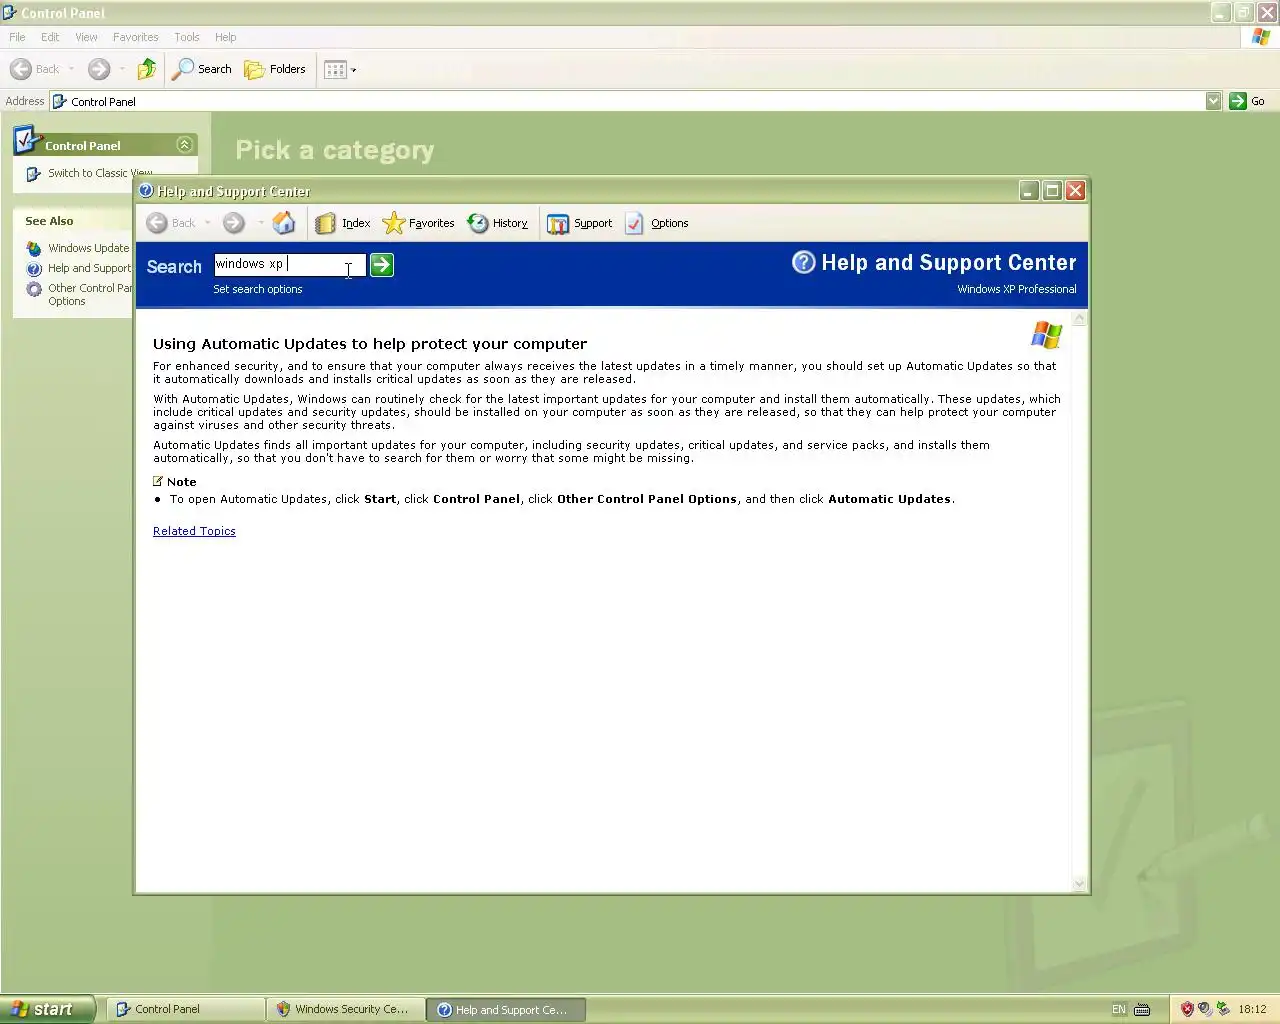Switch to Control Panel taskbar button

[186, 1009]
